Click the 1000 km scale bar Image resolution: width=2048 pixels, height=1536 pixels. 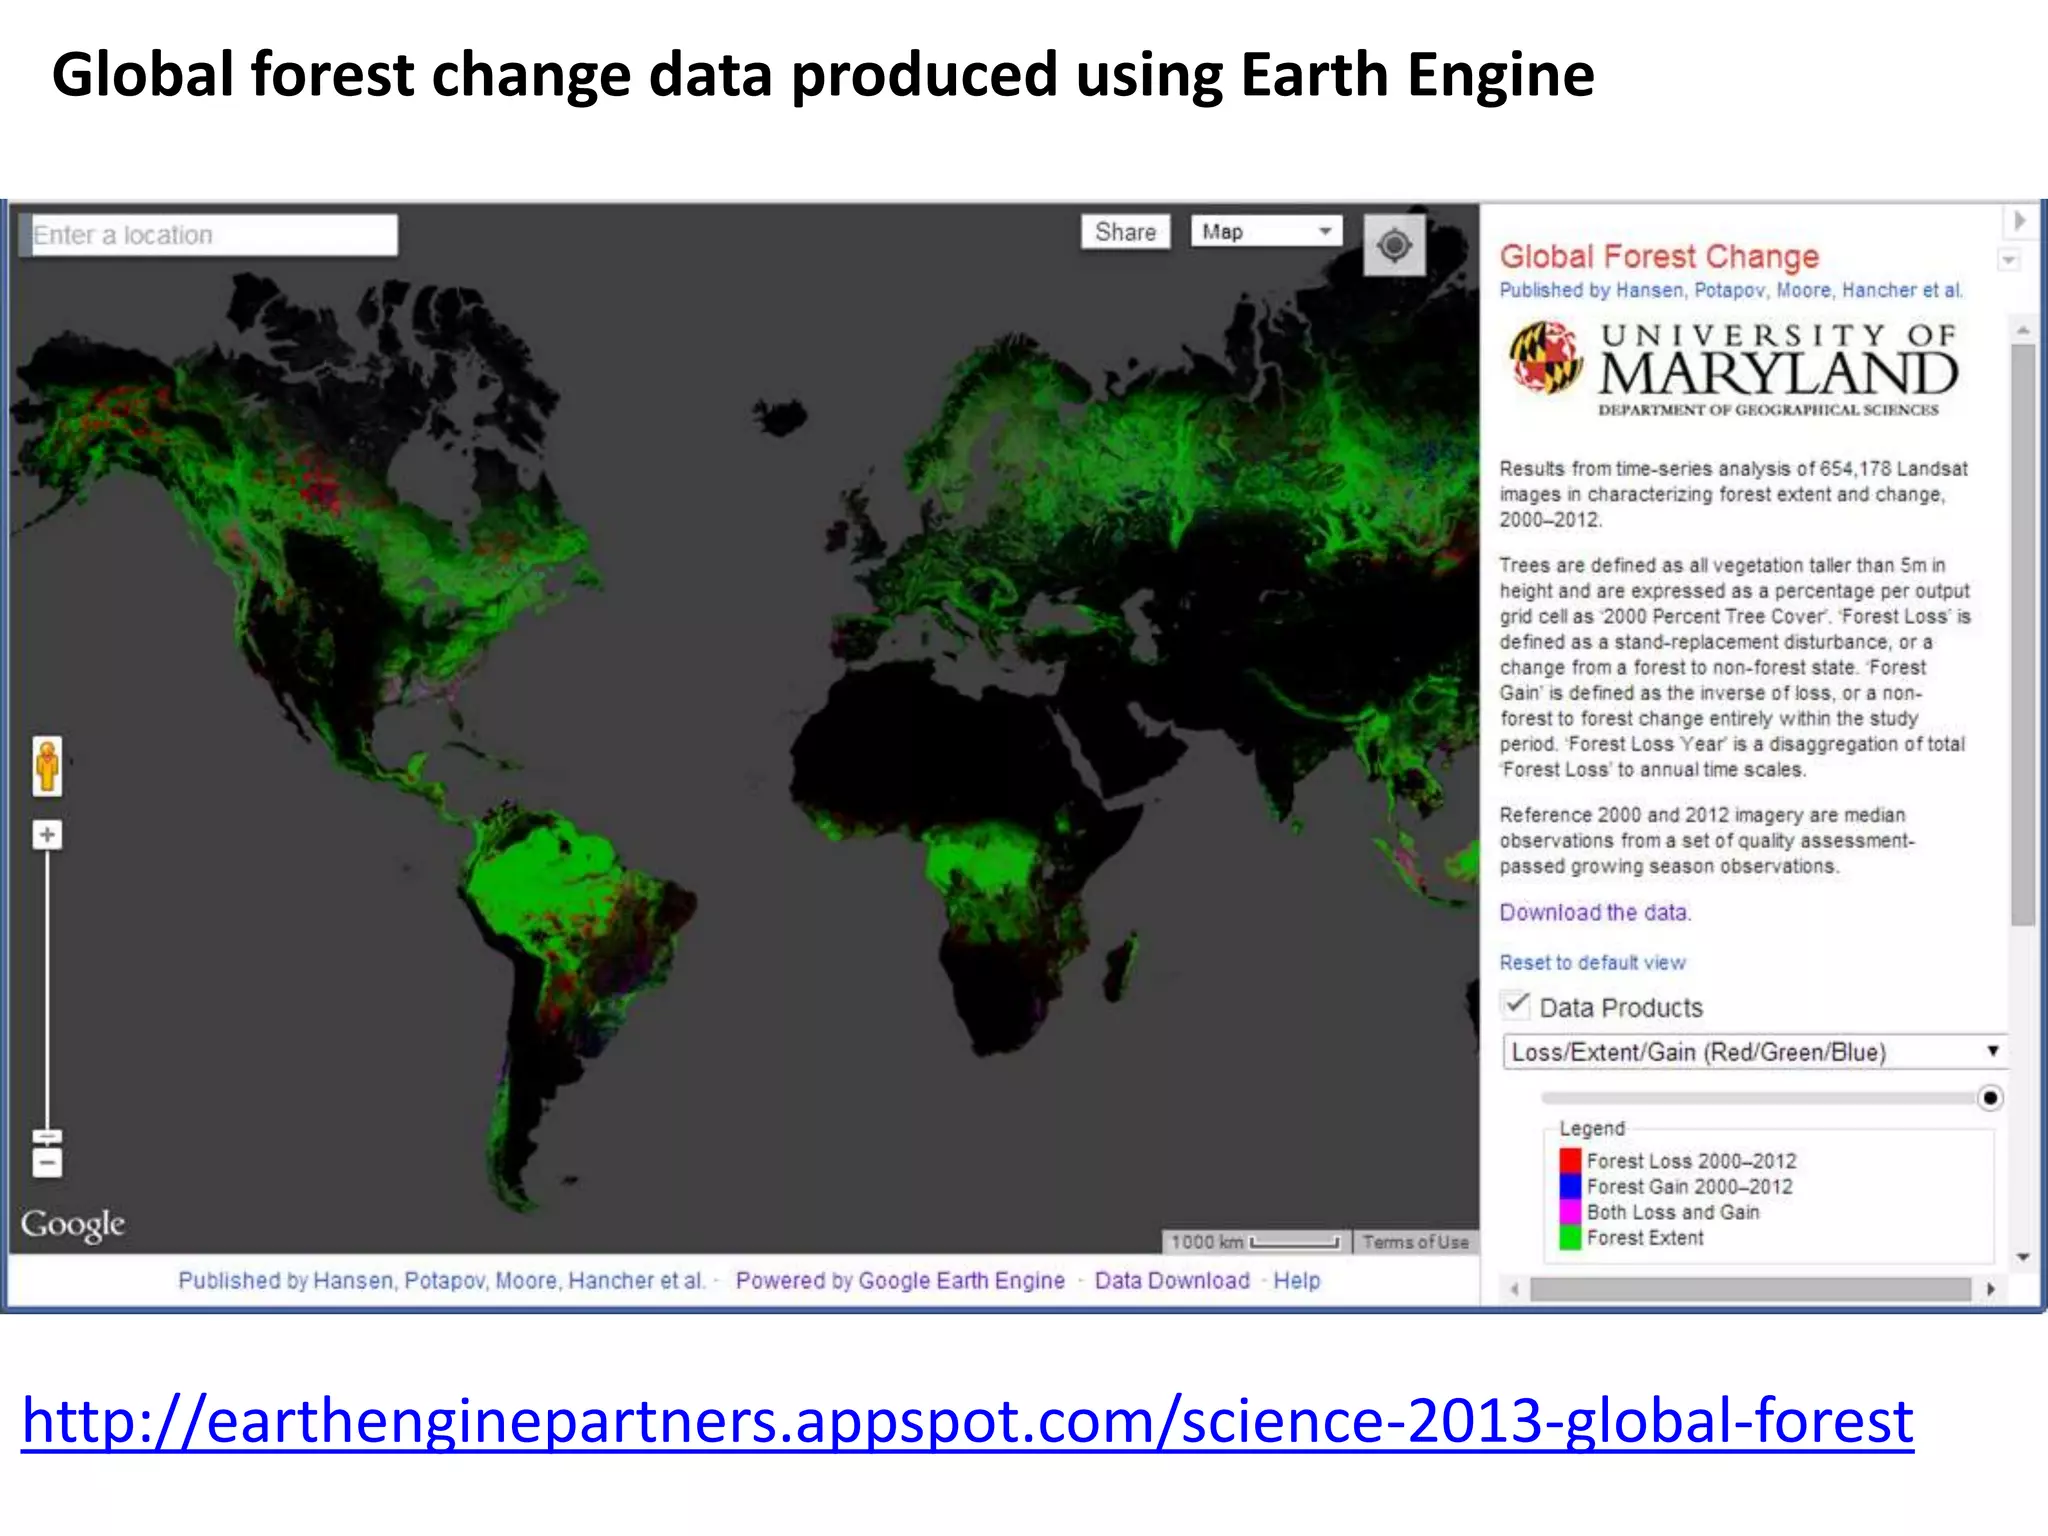(x=1255, y=1242)
